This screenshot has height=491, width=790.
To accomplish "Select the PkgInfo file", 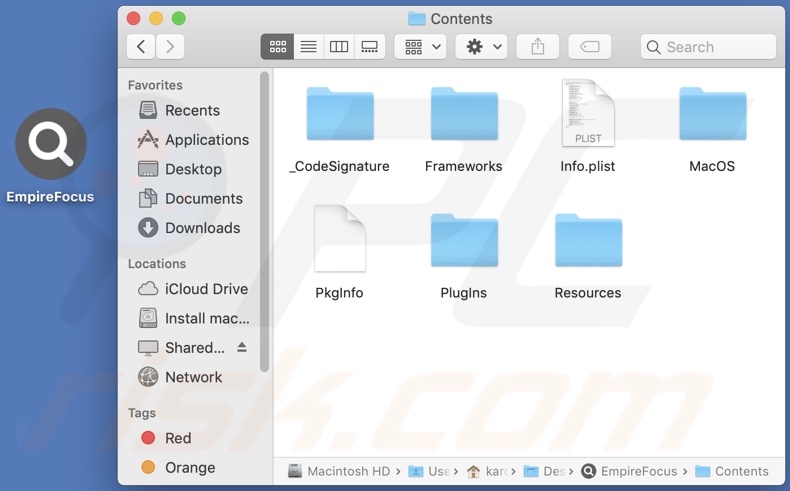I will click(340, 239).
